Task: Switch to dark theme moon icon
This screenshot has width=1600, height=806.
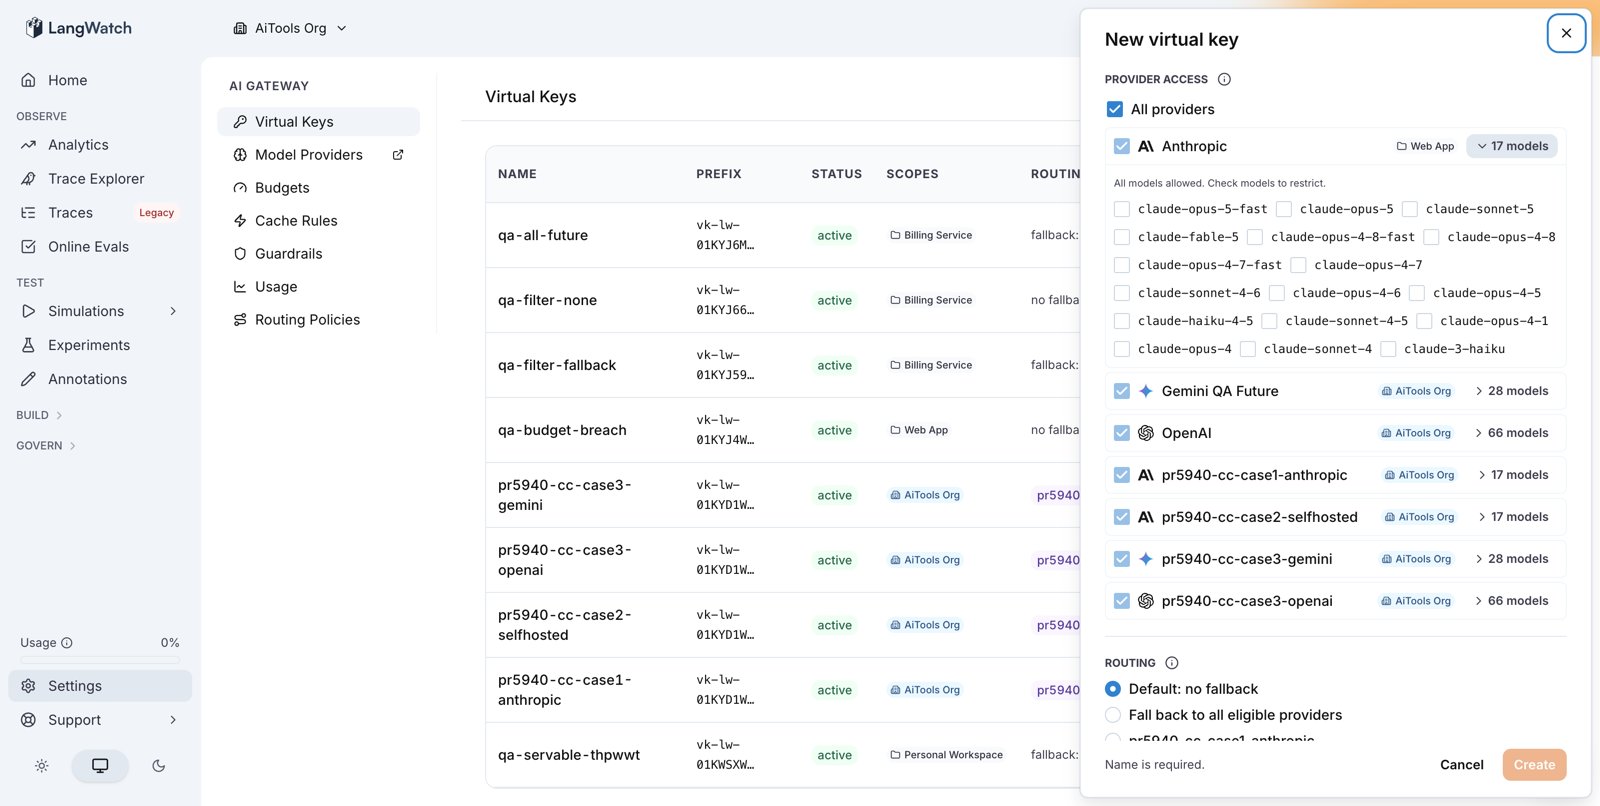Action: point(158,766)
